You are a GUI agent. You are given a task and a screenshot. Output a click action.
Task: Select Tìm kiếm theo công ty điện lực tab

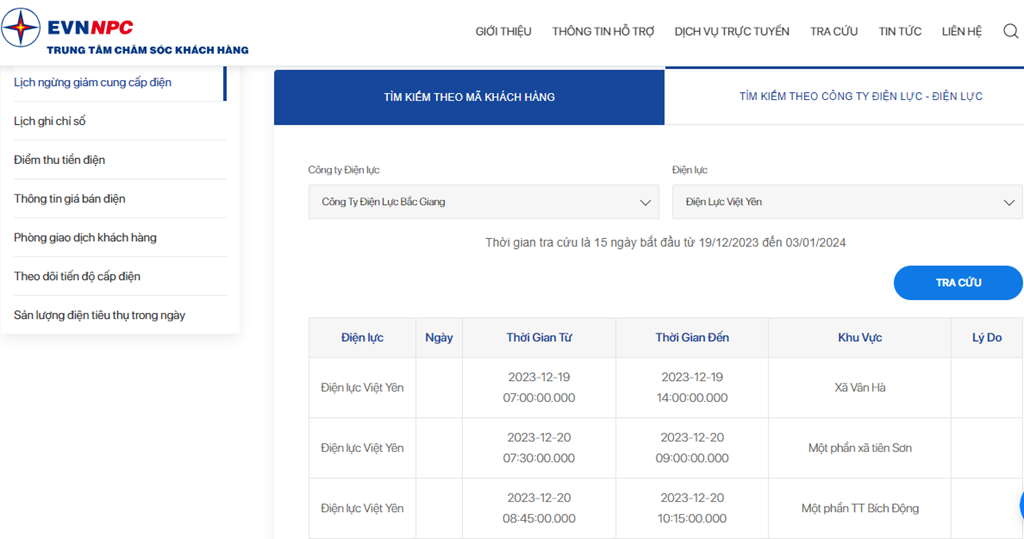pos(861,96)
